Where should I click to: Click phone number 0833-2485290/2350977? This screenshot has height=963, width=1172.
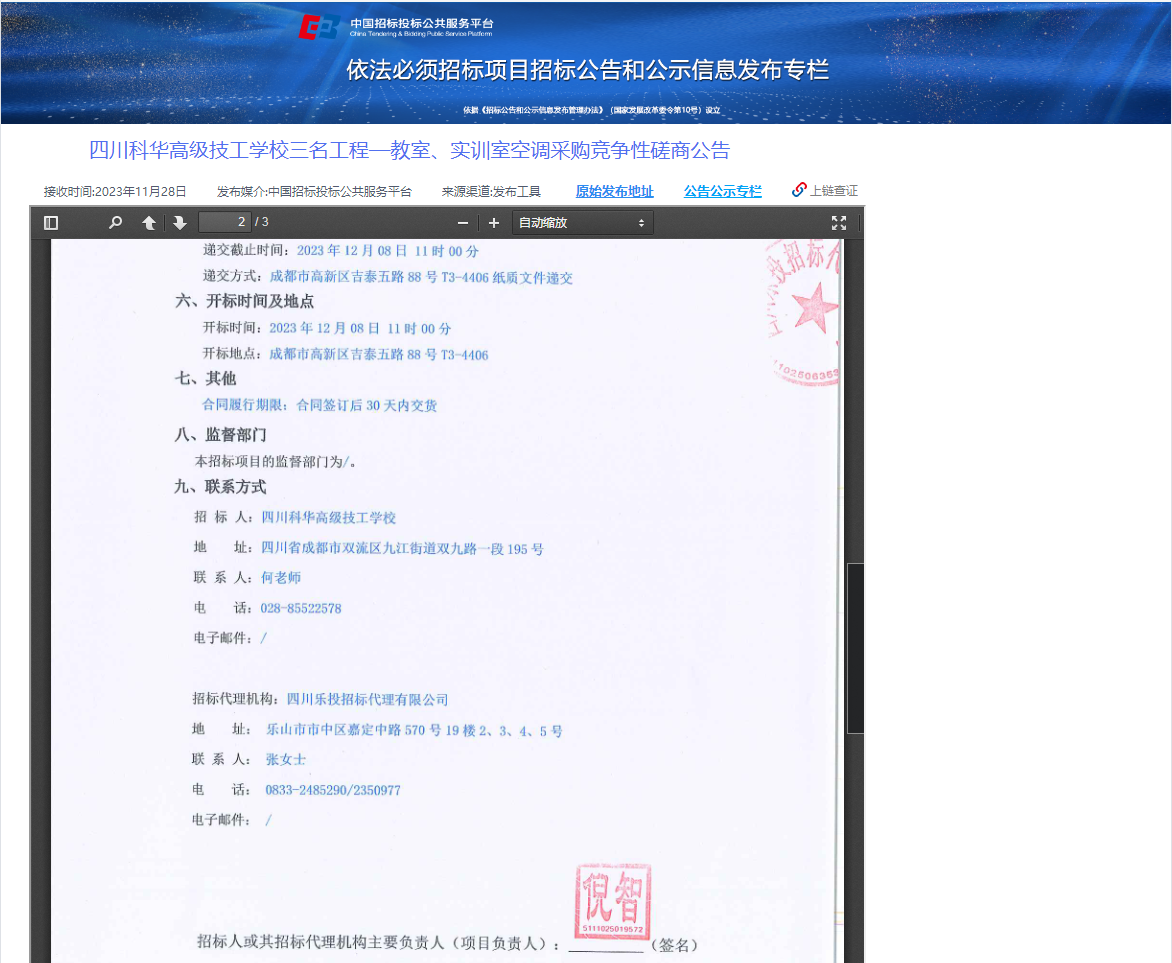(333, 790)
